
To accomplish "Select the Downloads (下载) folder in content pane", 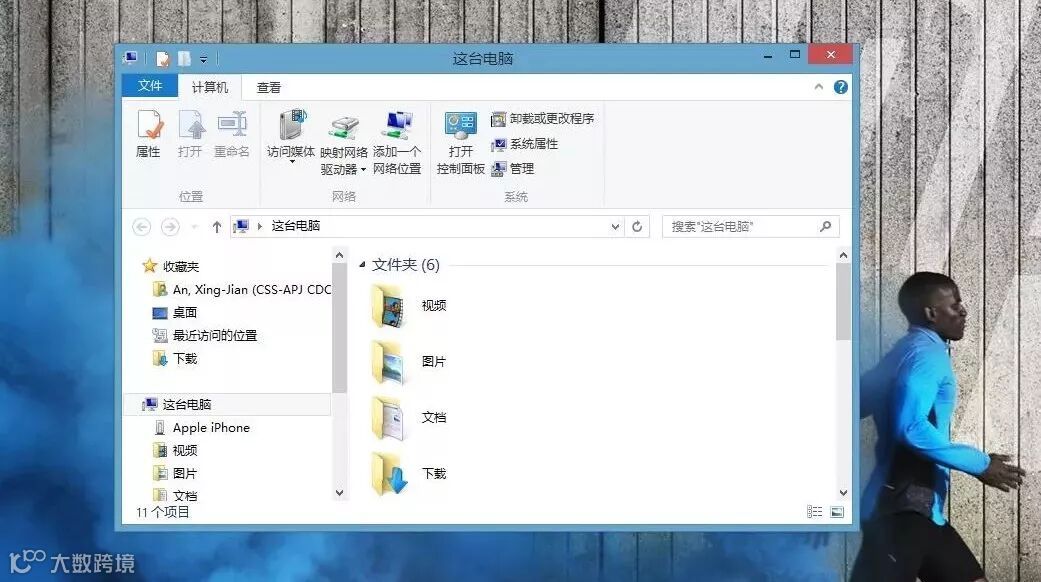I will pos(408,473).
